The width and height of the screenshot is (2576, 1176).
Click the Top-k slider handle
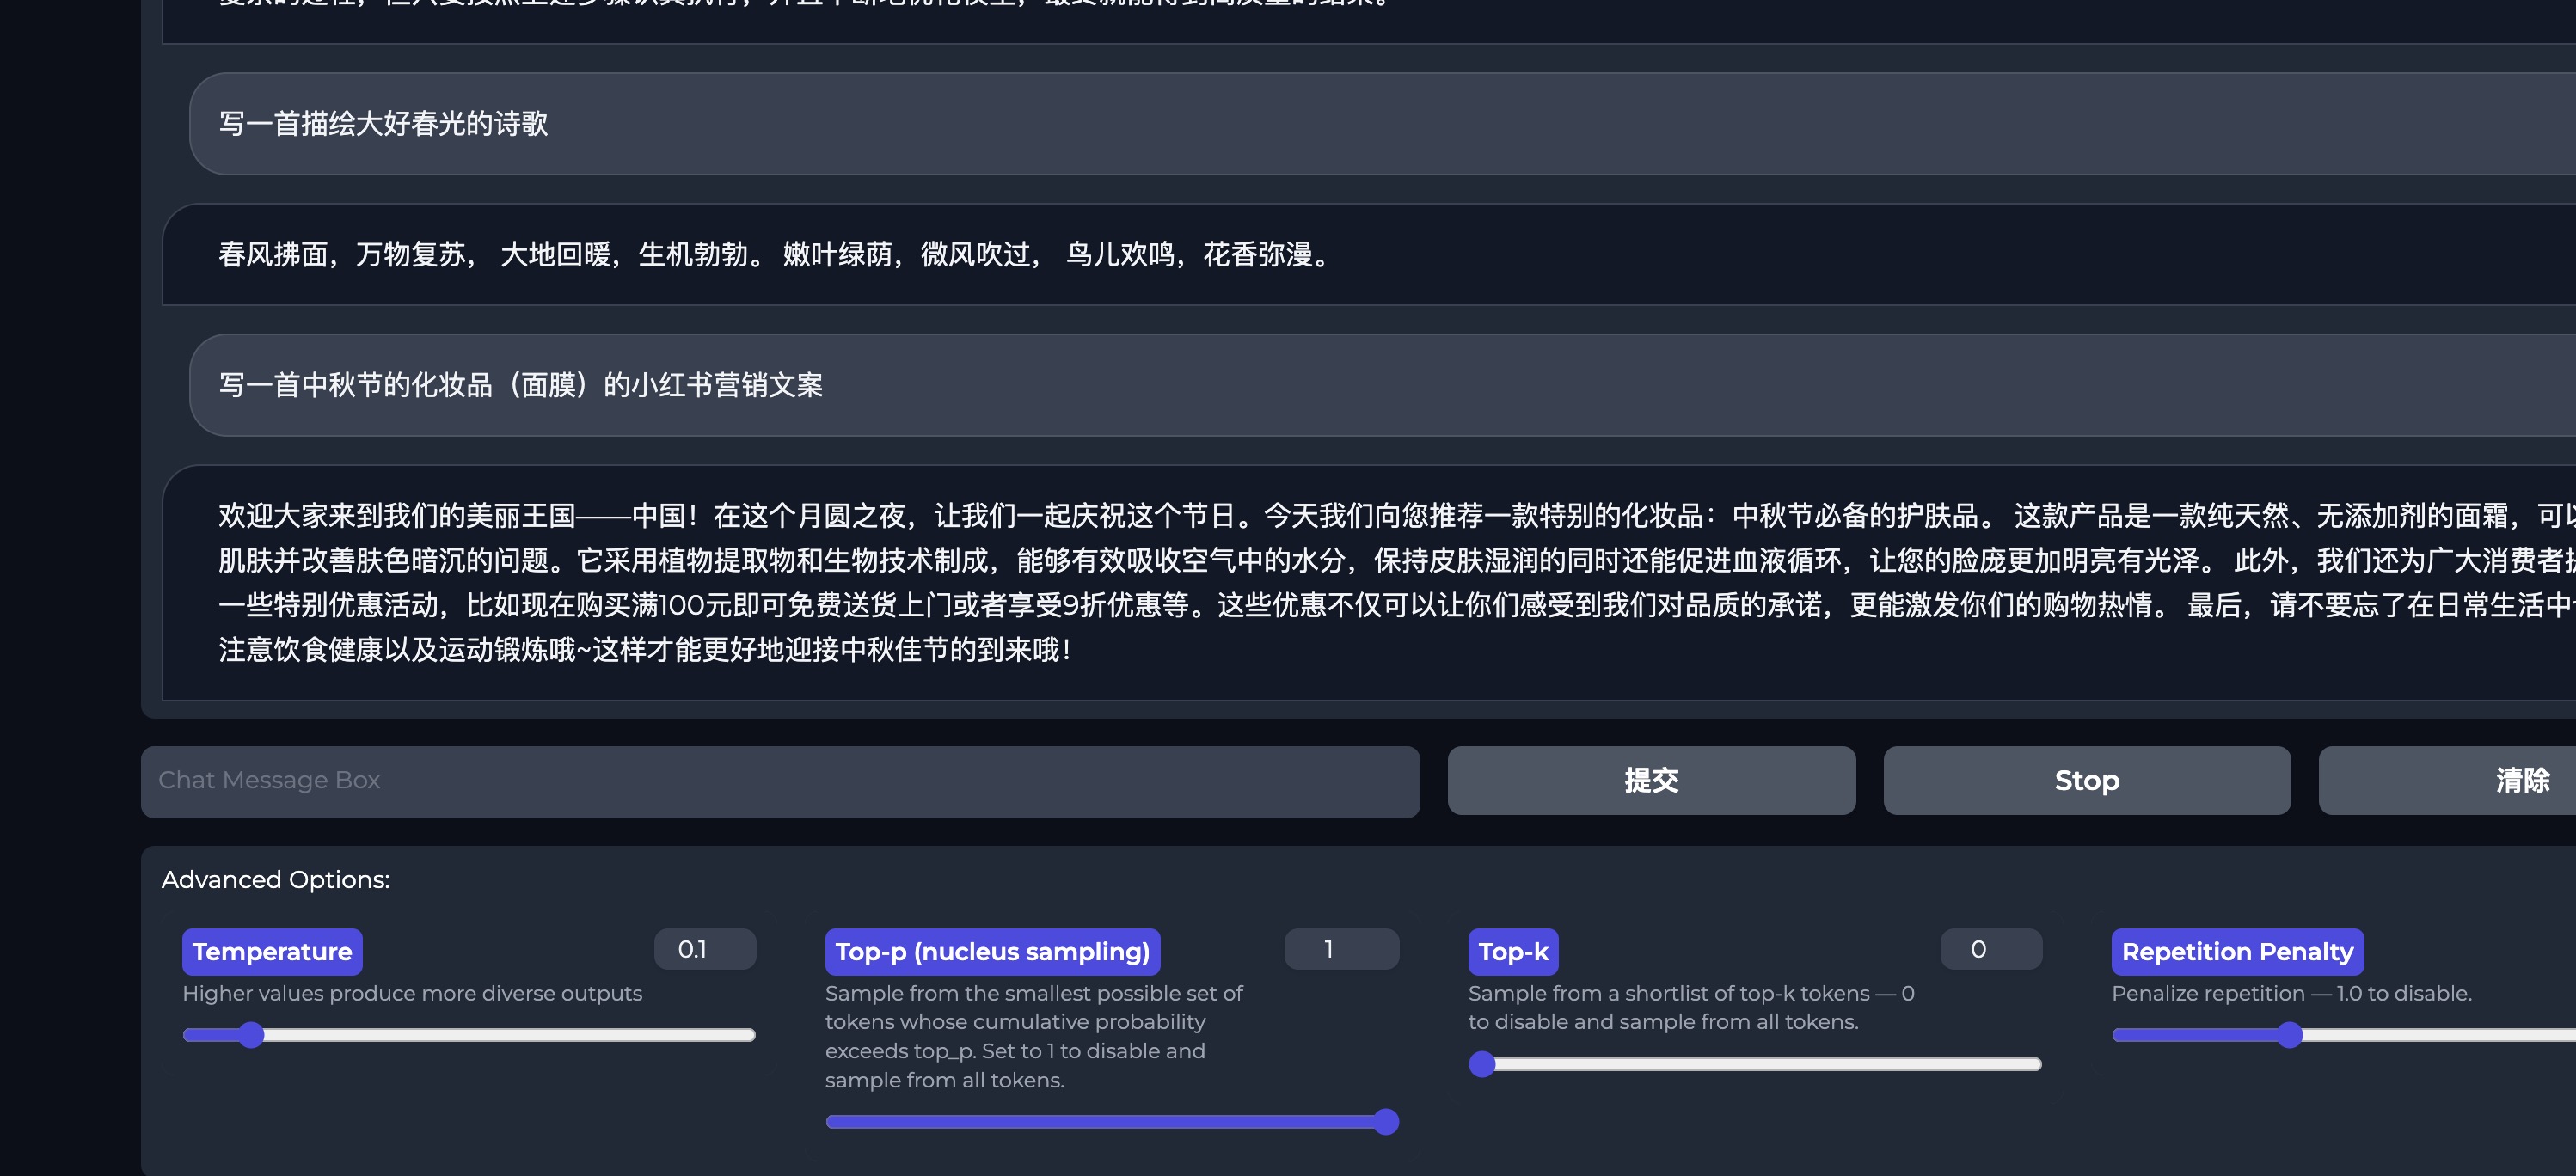click(x=1482, y=1064)
